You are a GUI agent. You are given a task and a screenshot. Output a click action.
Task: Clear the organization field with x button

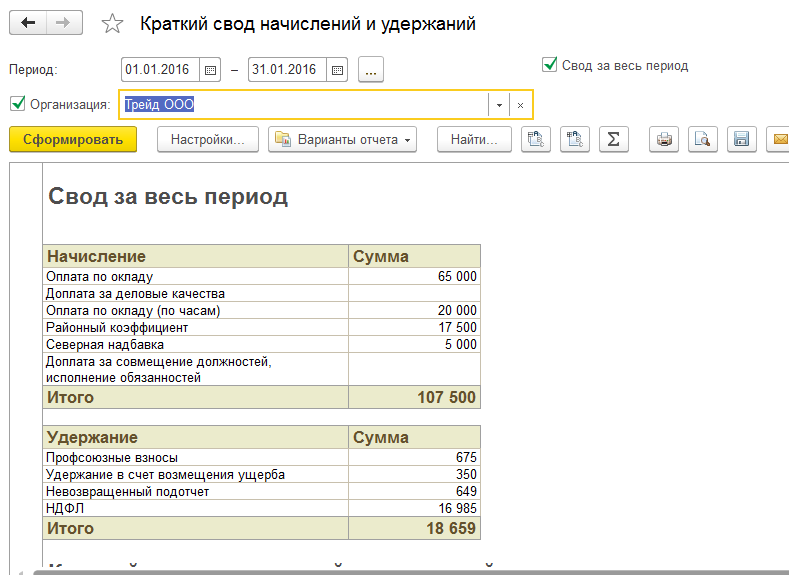[520, 105]
